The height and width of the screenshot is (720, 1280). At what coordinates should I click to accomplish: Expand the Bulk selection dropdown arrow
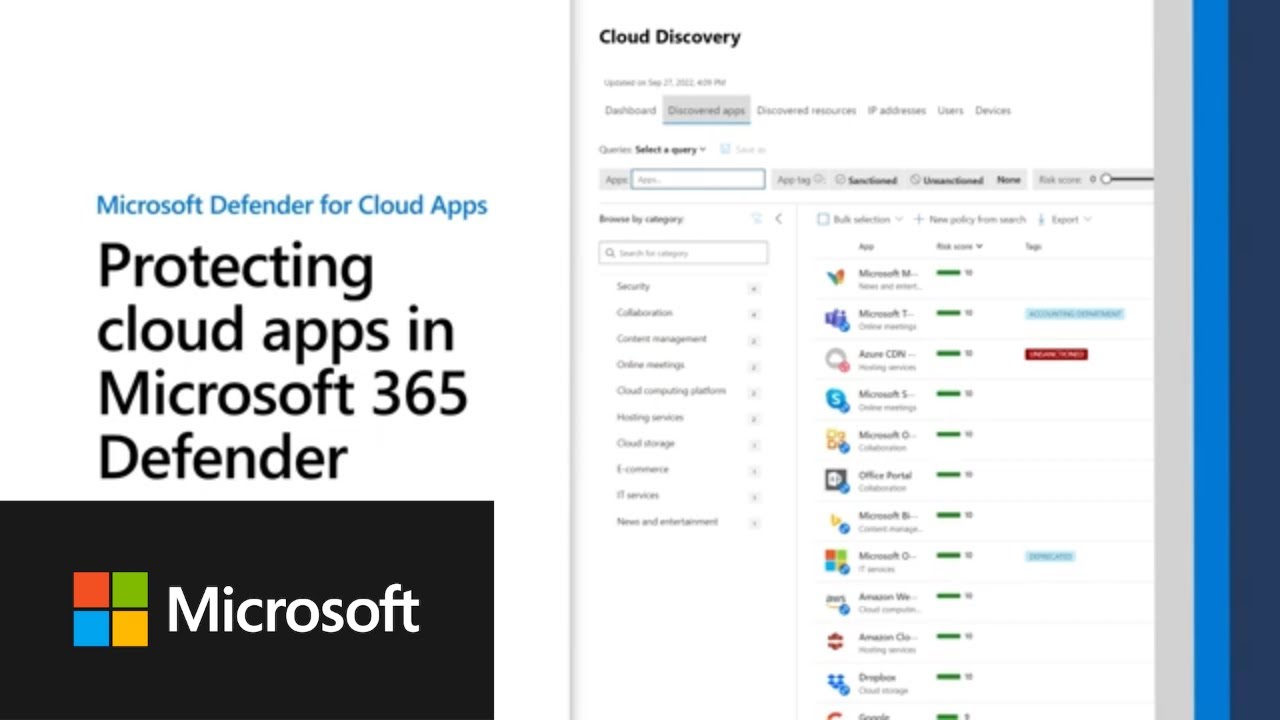(899, 219)
